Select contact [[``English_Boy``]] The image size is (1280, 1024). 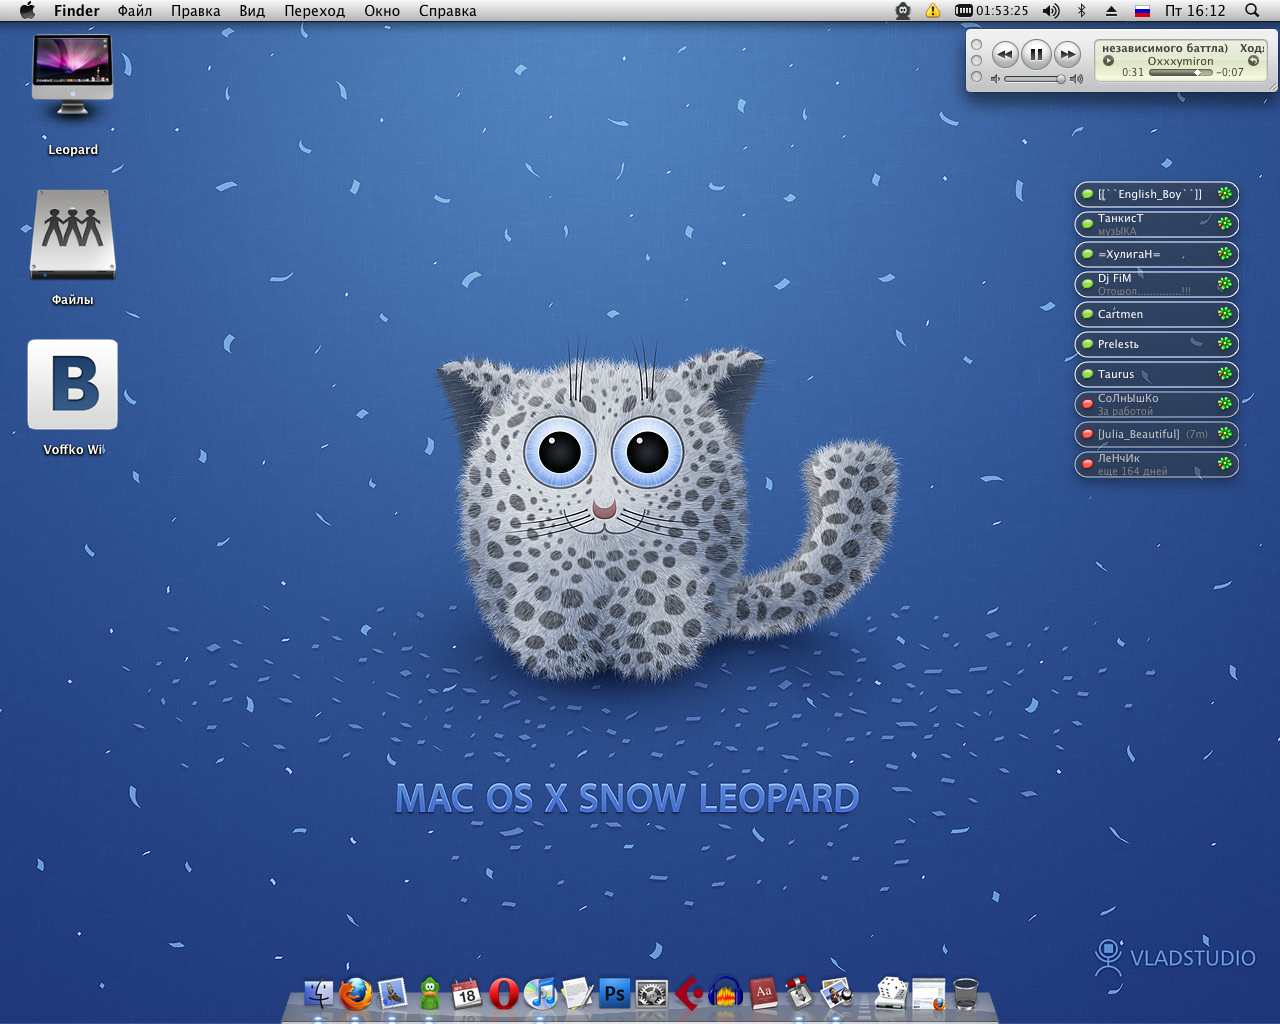click(x=1157, y=194)
